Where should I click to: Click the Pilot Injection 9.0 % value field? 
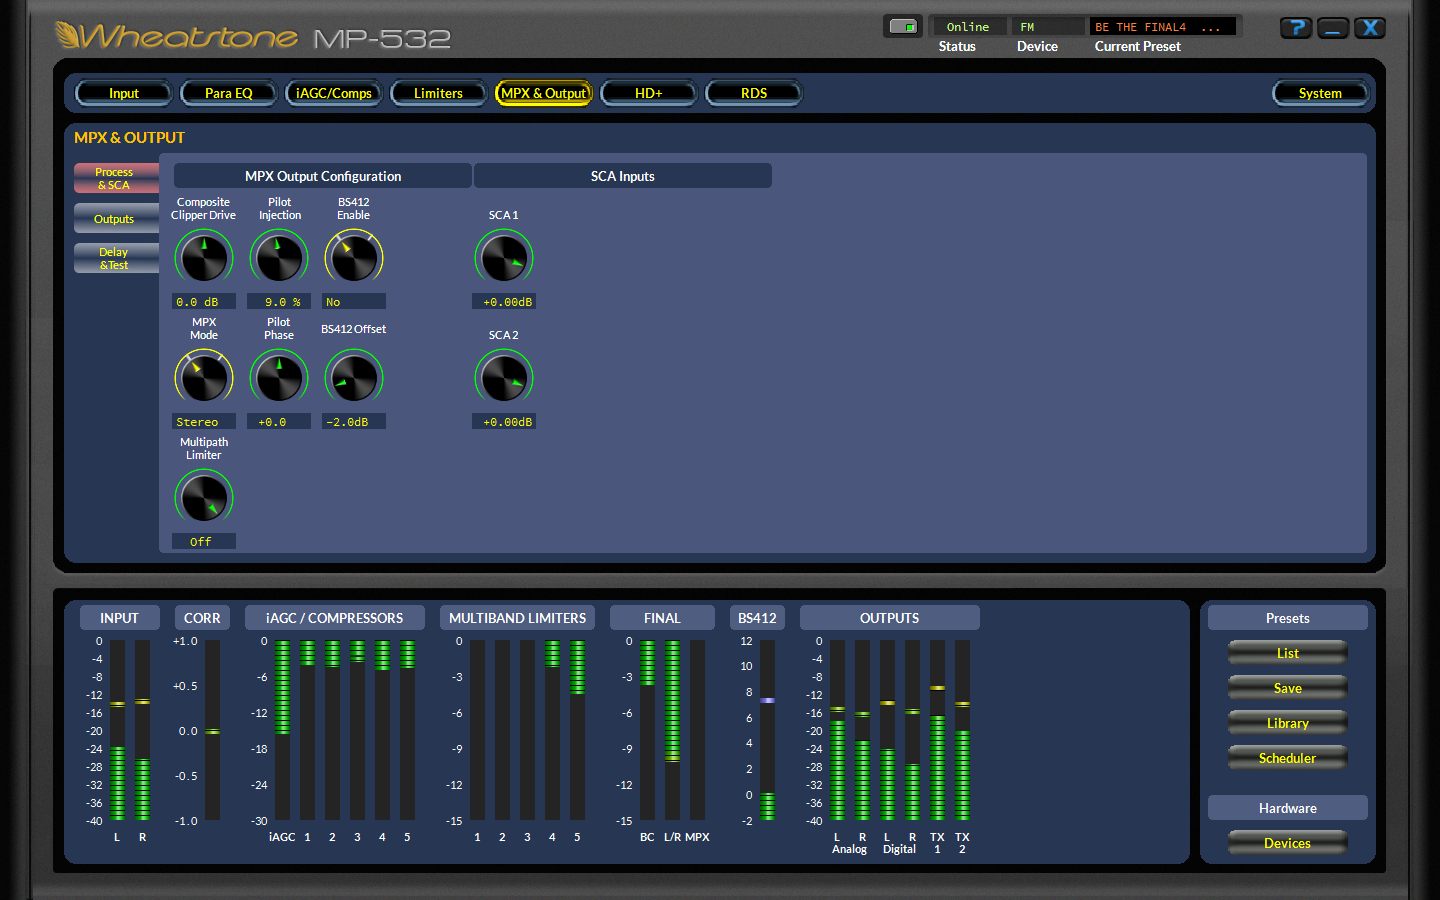pos(279,301)
